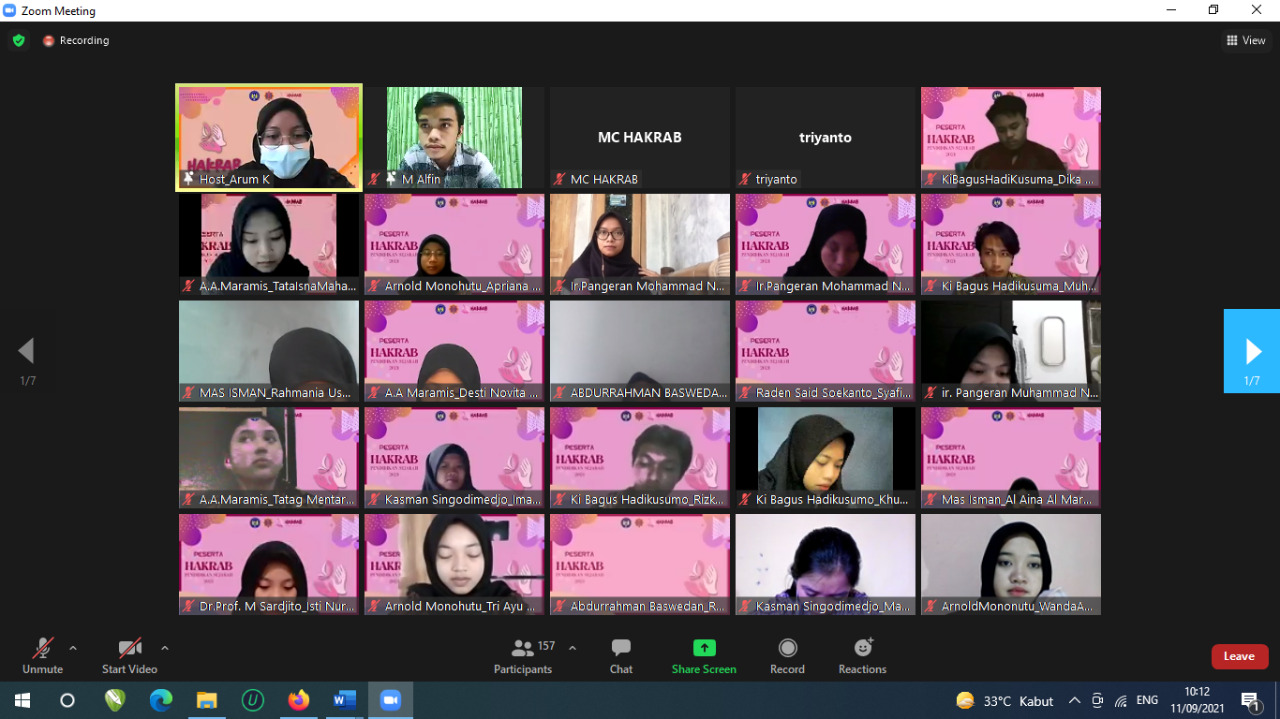Click the Recording status indicator

click(x=76, y=41)
